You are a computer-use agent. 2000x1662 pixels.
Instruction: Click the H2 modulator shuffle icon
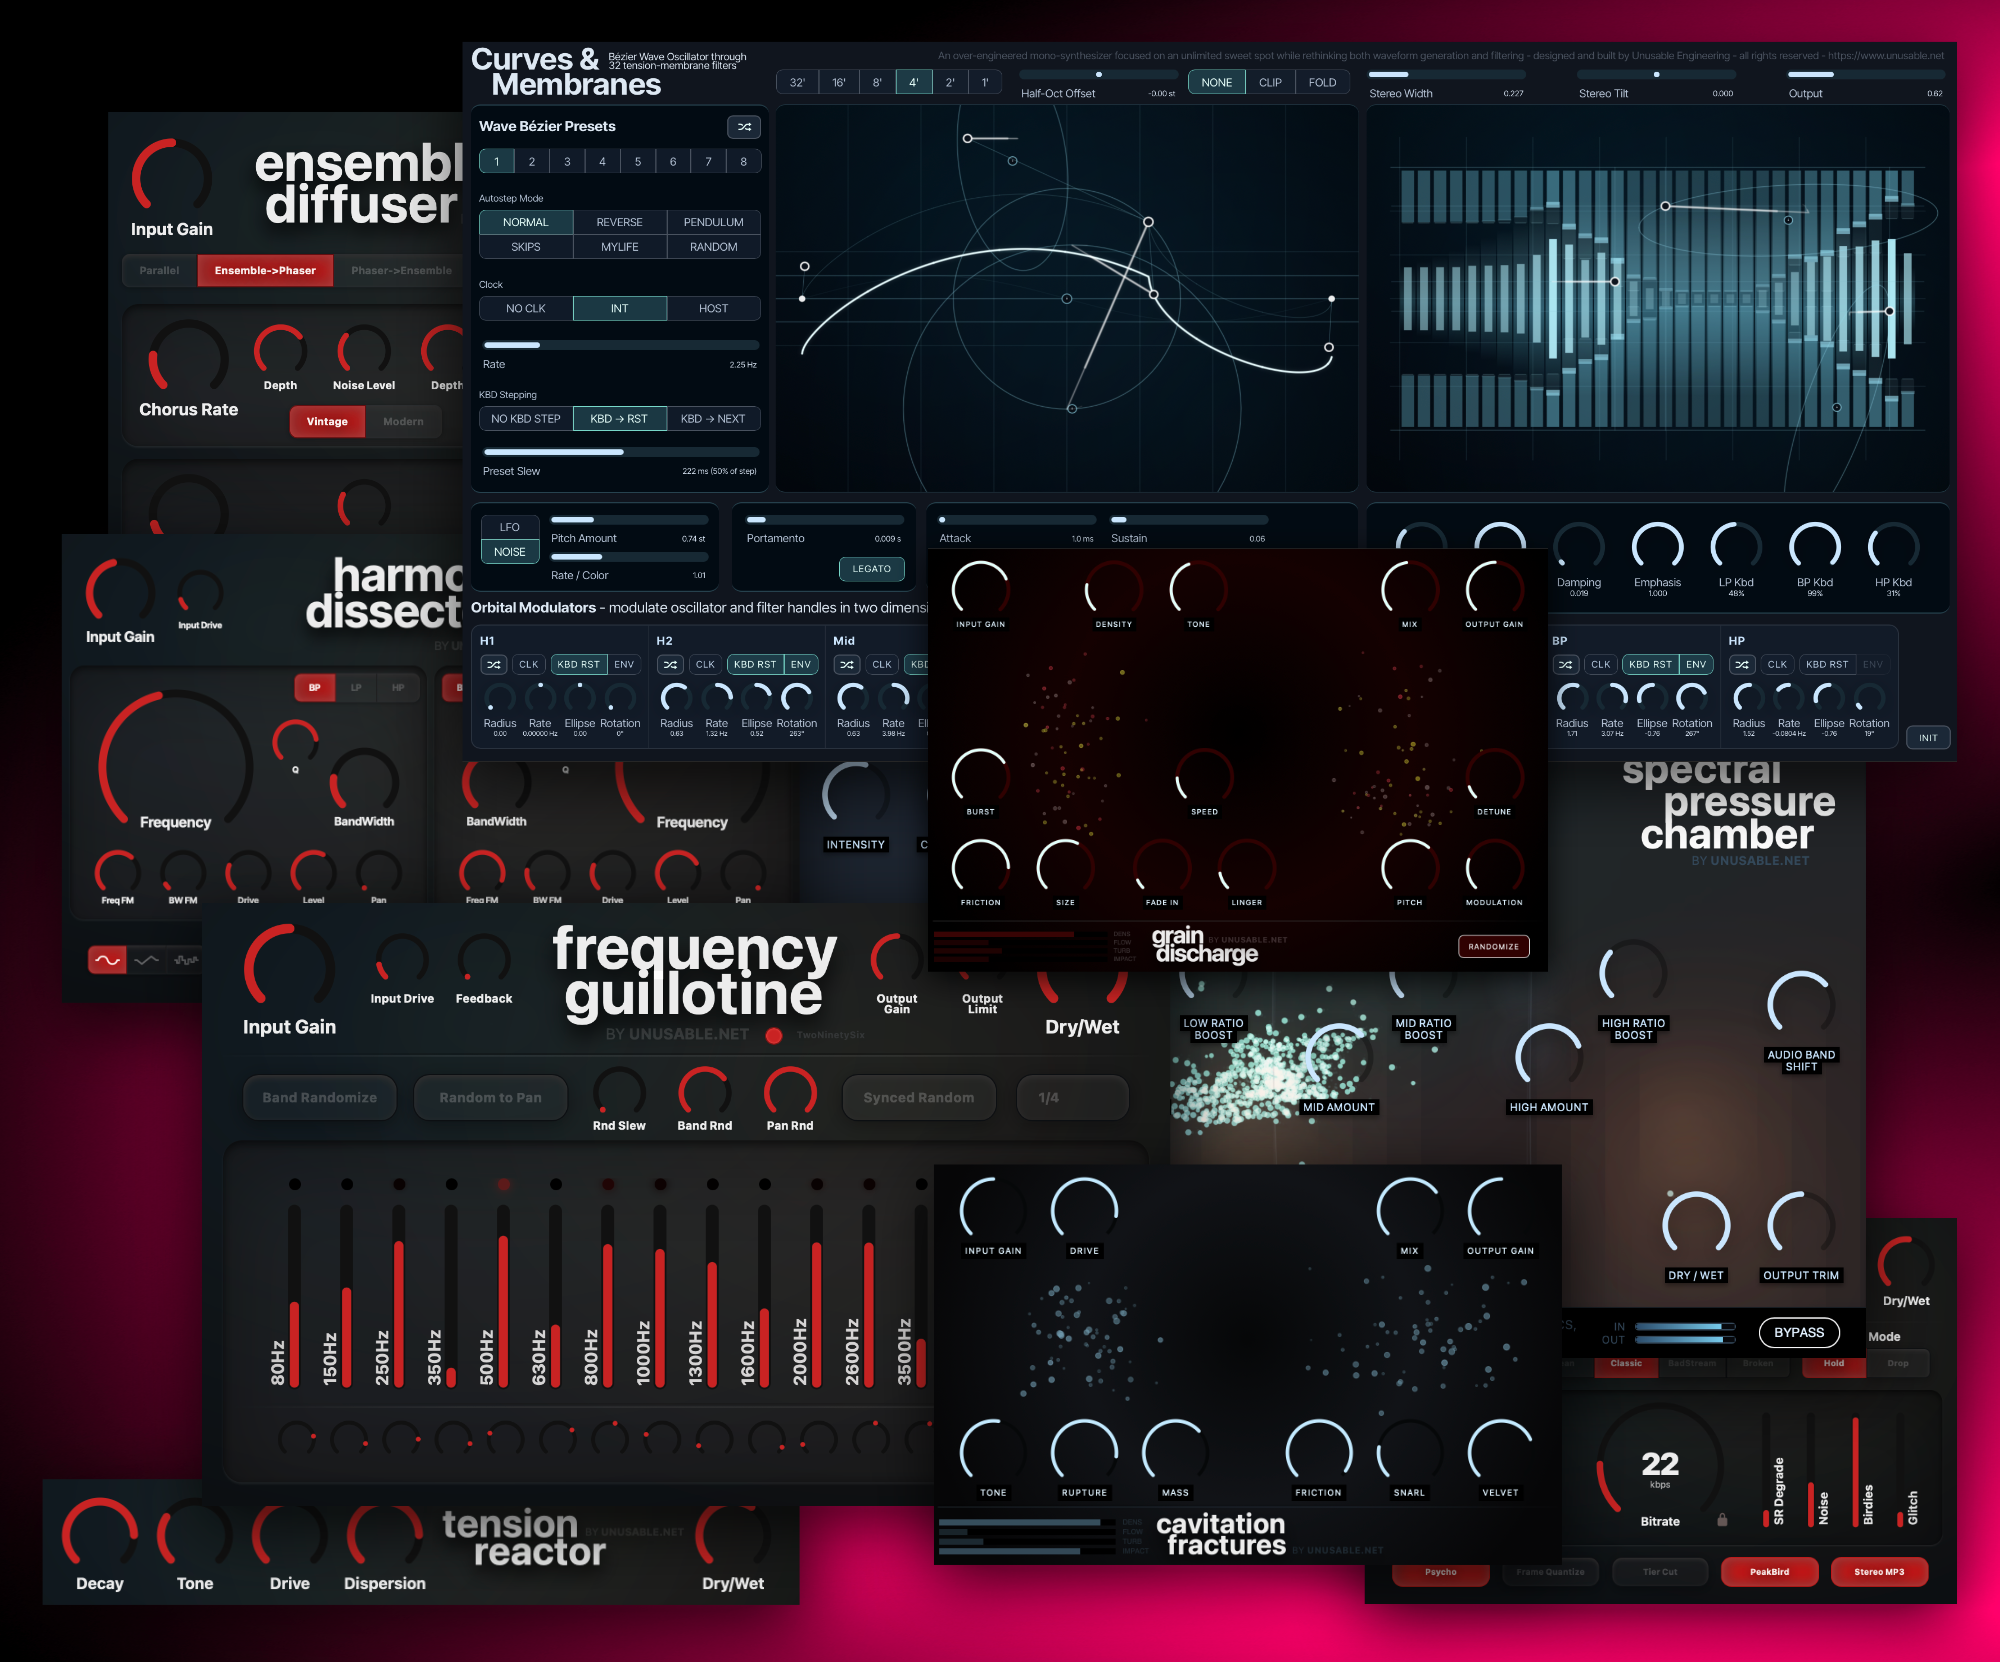pos(670,665)
